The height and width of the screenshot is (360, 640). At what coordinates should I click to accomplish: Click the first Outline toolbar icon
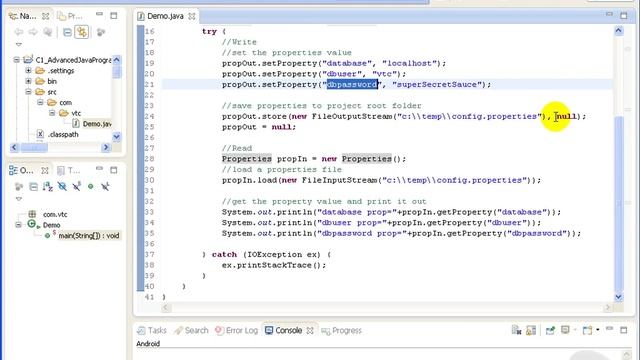(x=19, y=187)
